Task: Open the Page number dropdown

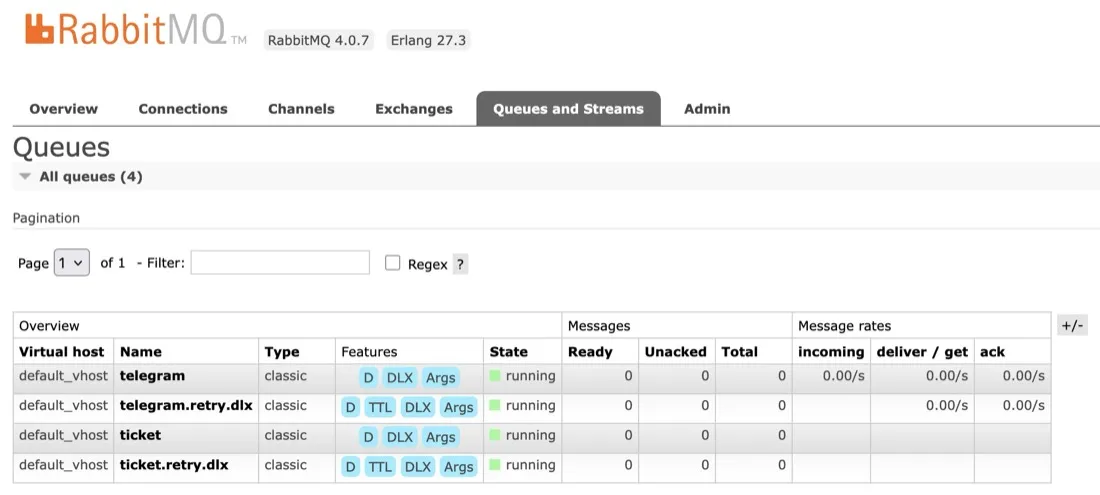Action: pos(72,263)
